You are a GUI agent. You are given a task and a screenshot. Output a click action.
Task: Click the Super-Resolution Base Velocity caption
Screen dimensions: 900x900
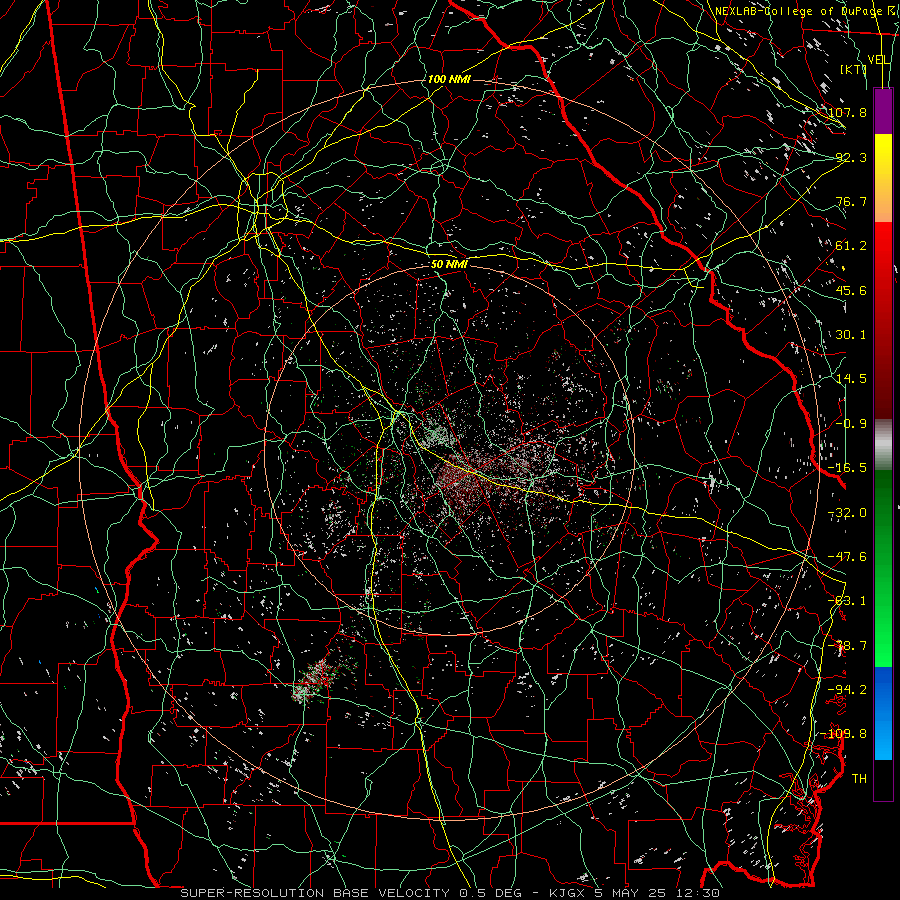(449, 893)
